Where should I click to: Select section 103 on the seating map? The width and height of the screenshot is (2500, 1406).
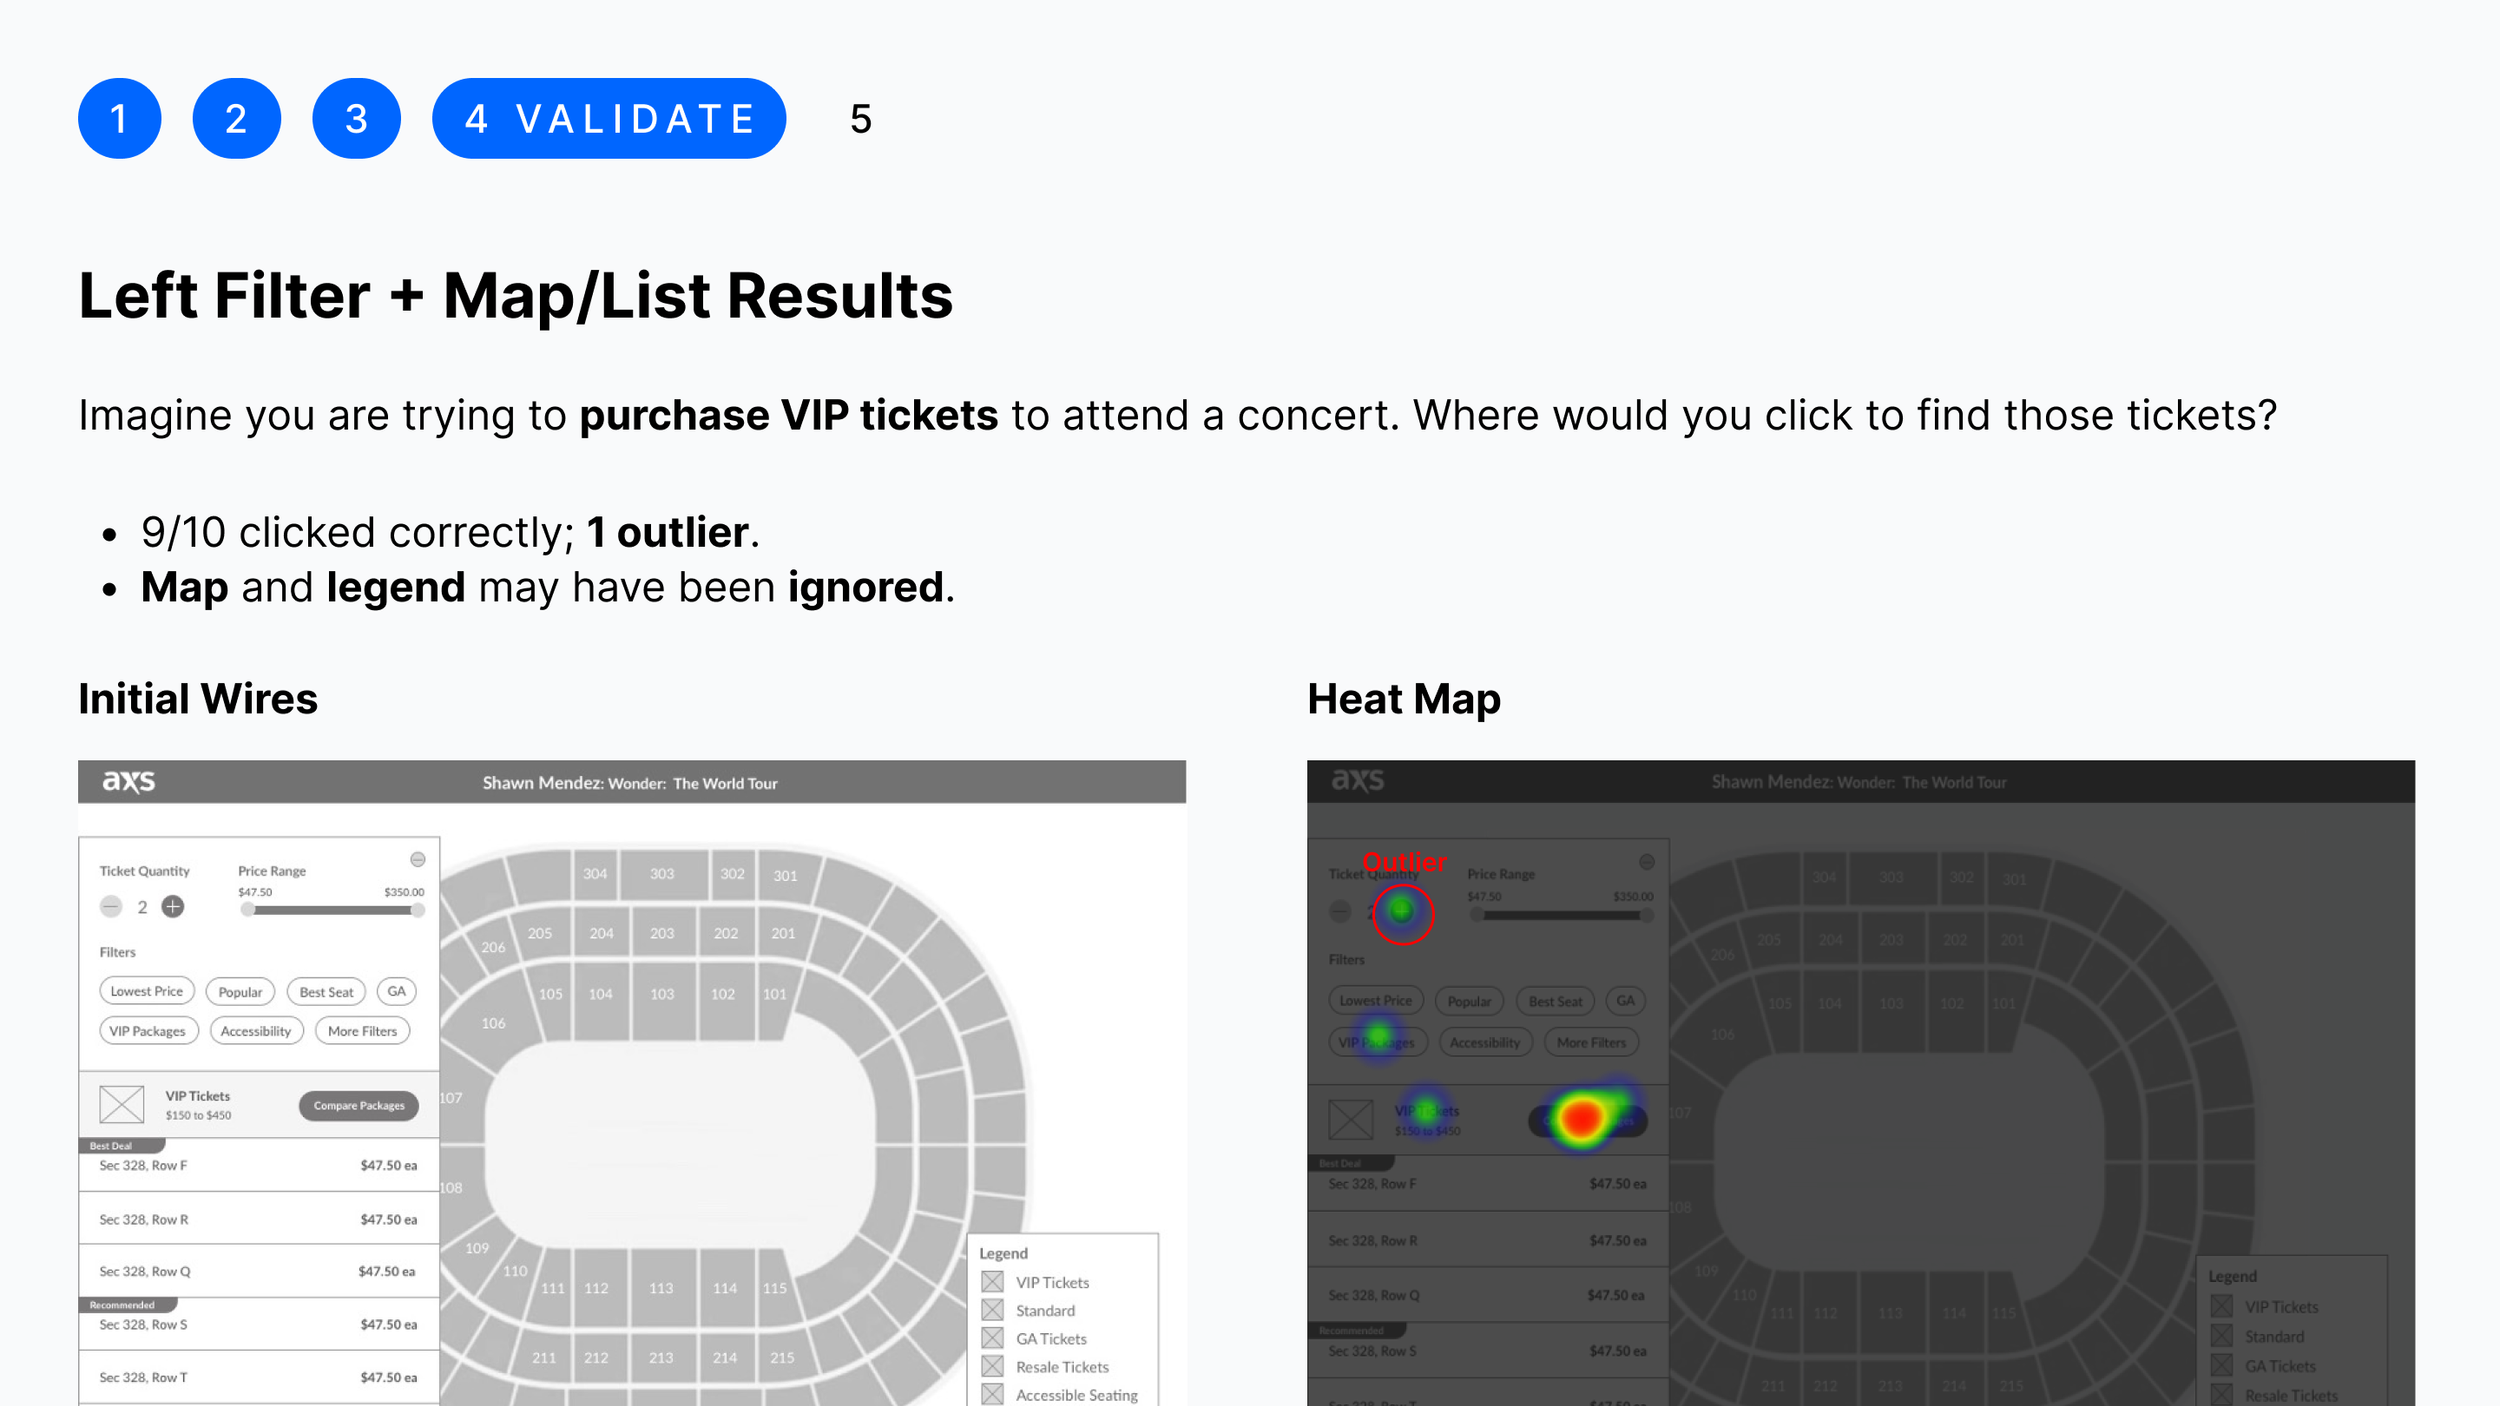tap(662, 994)
